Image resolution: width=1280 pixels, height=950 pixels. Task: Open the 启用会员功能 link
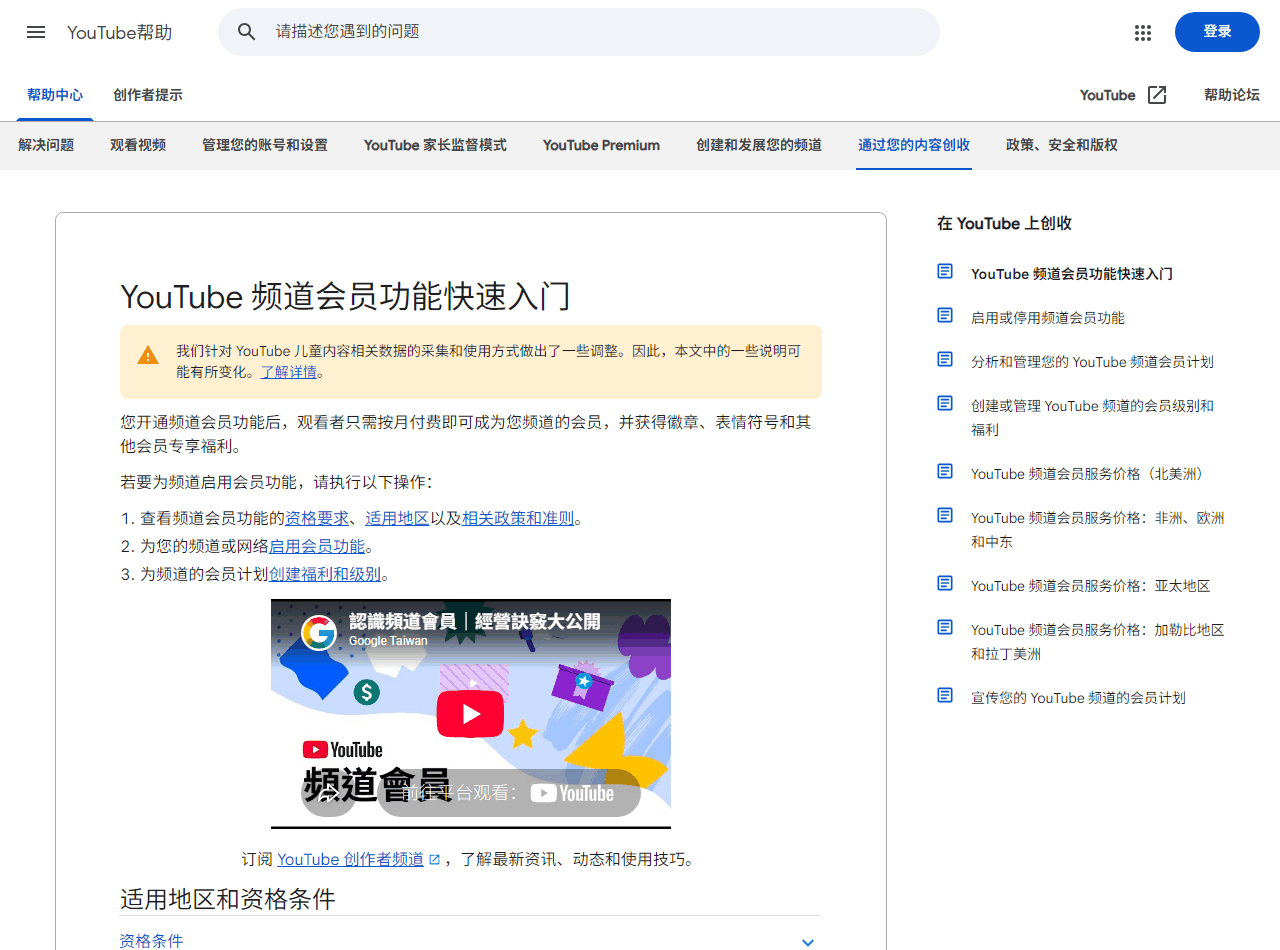point(317,546)
